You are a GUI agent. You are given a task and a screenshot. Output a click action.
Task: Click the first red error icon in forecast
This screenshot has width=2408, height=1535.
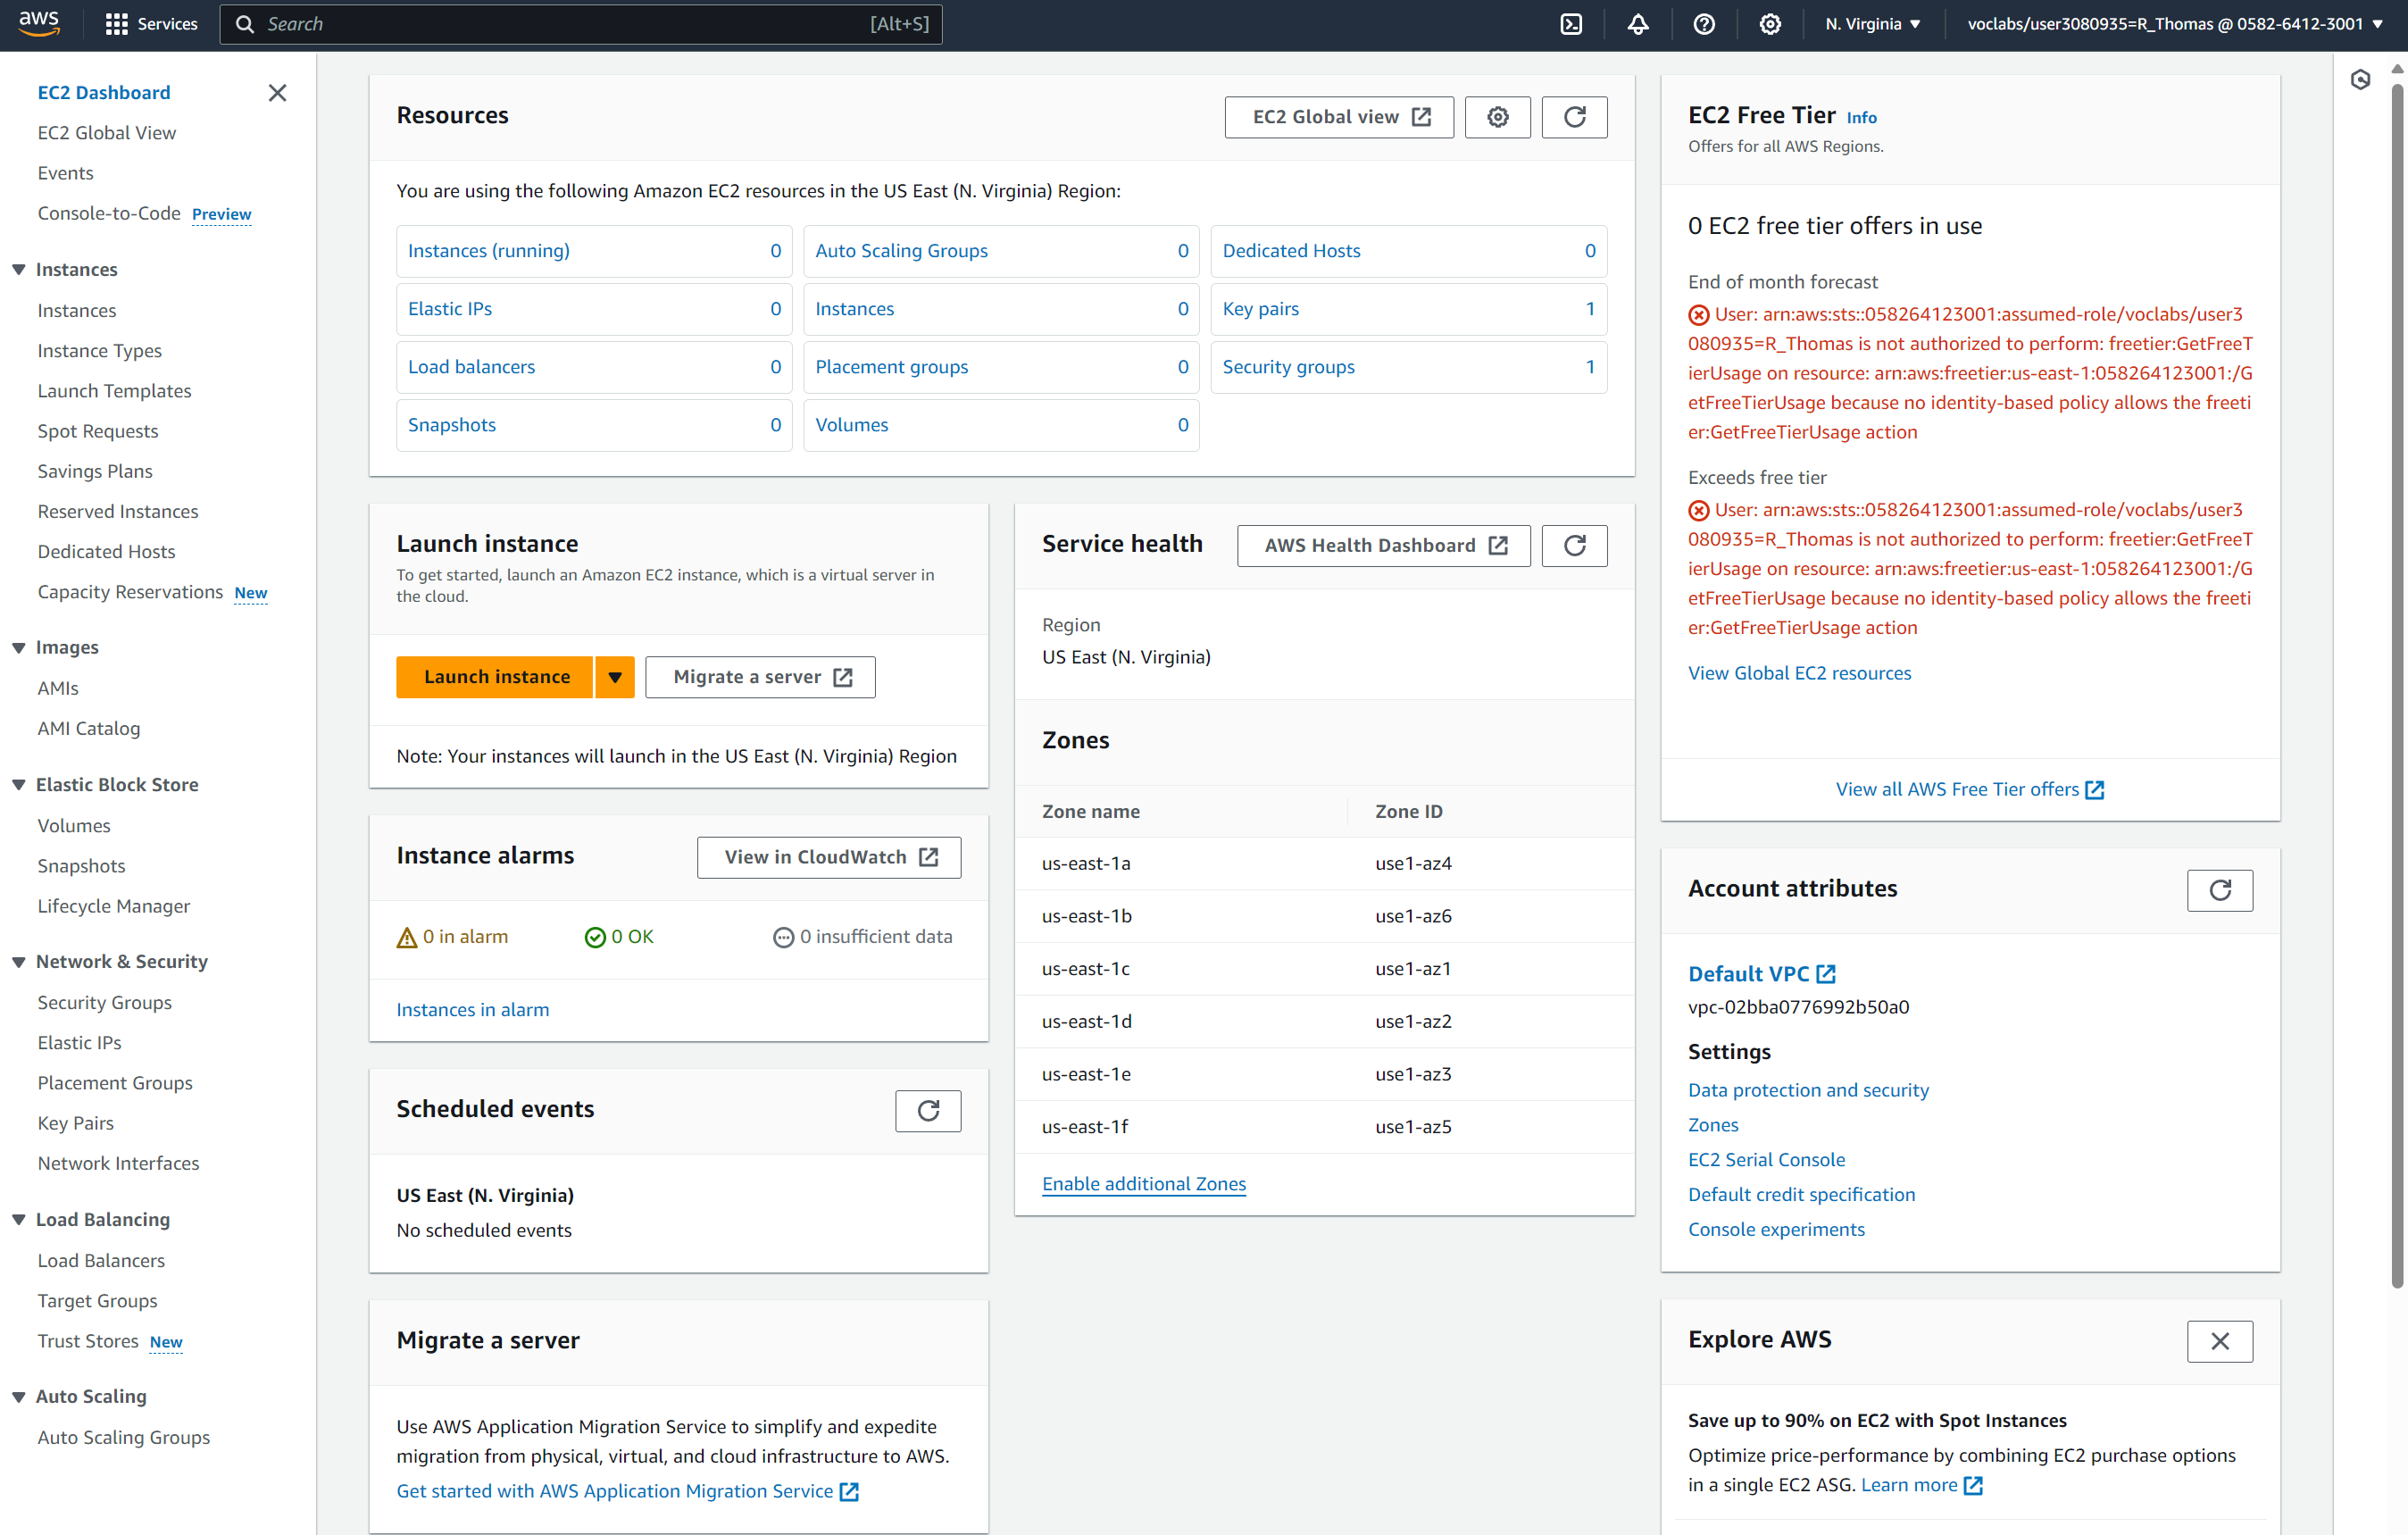pyautogui.click(x=1698, y=315)
